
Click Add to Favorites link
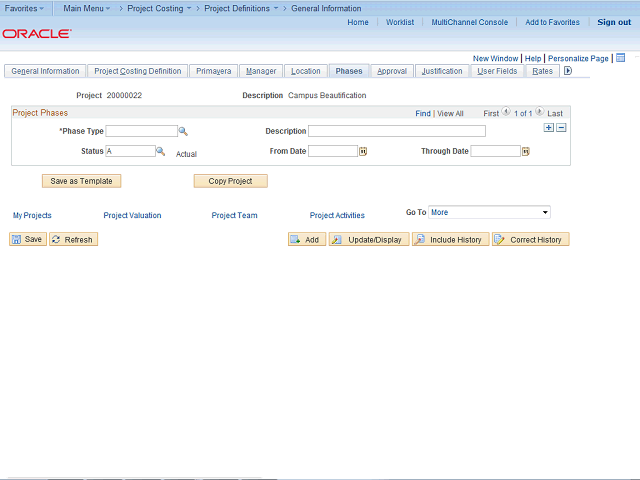(552, 22)
